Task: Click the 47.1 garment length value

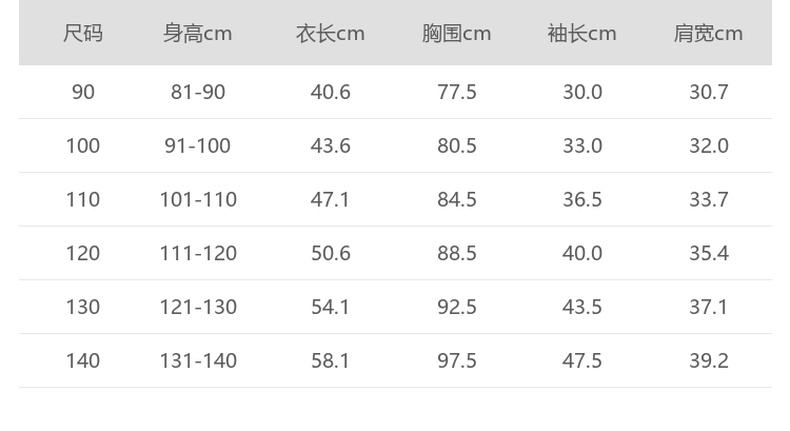Action: pos(330,199)
